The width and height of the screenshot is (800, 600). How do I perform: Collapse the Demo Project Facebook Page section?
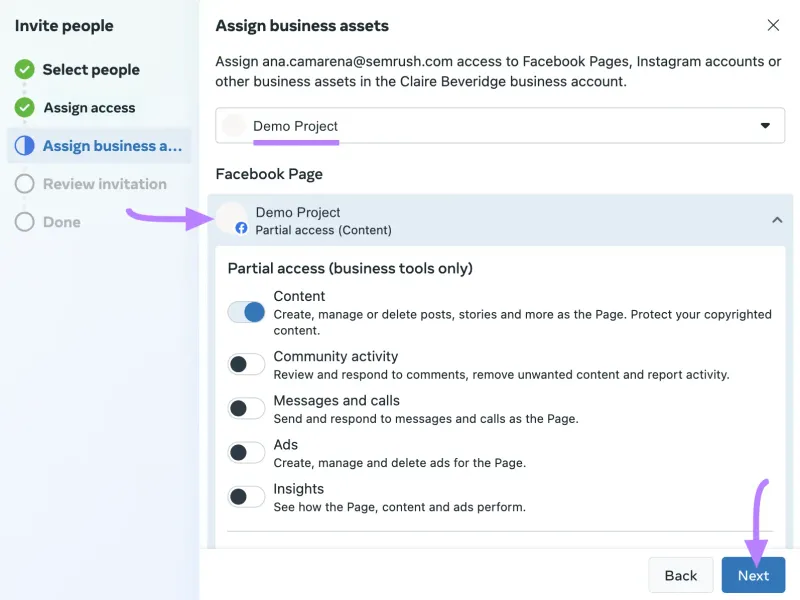pos(777,219)
